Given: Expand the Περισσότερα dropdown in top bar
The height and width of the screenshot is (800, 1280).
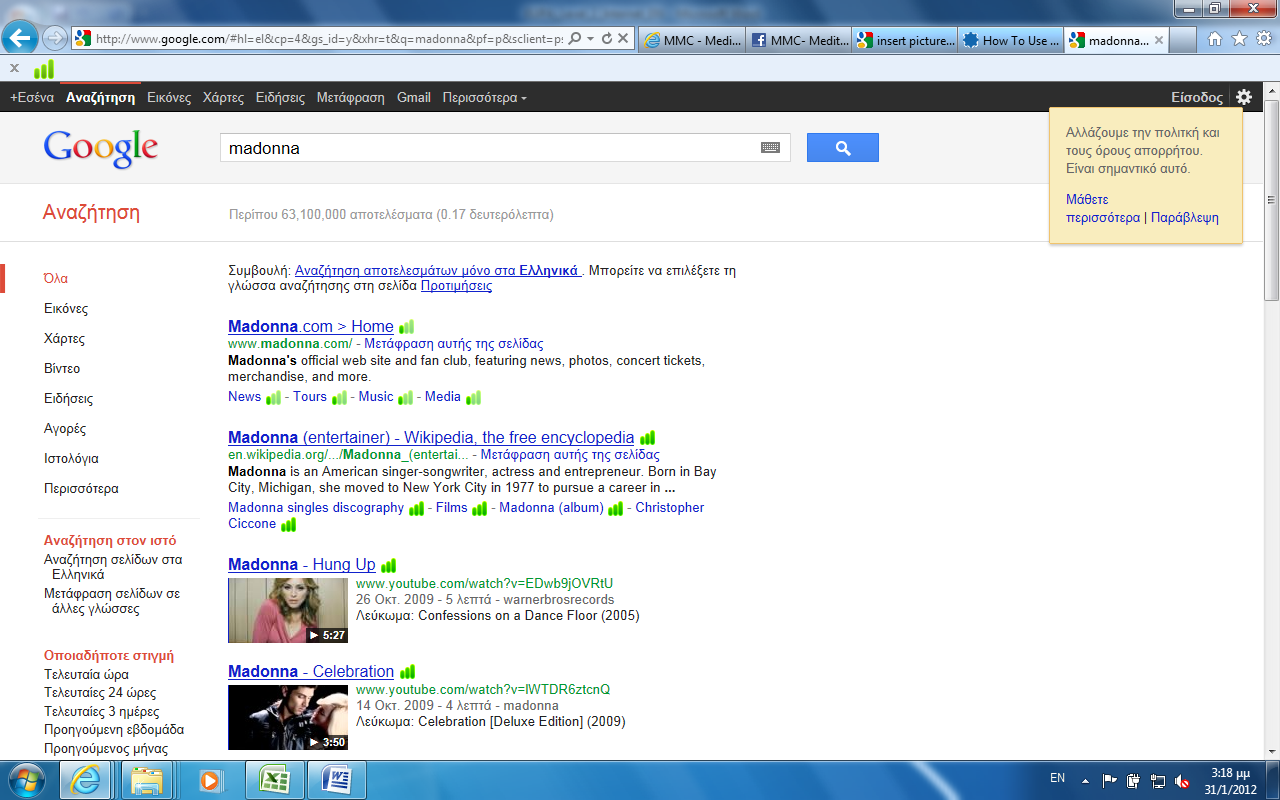Looking at the screenshot, I should pyautogui.click(x=485, y=98).
